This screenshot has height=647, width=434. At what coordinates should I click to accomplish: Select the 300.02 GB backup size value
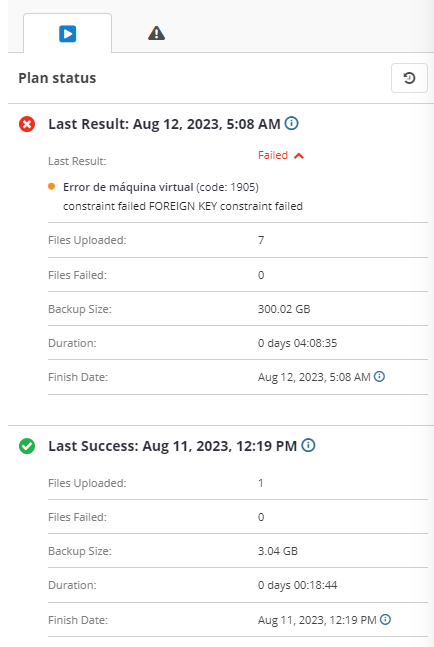coord(284,309)
